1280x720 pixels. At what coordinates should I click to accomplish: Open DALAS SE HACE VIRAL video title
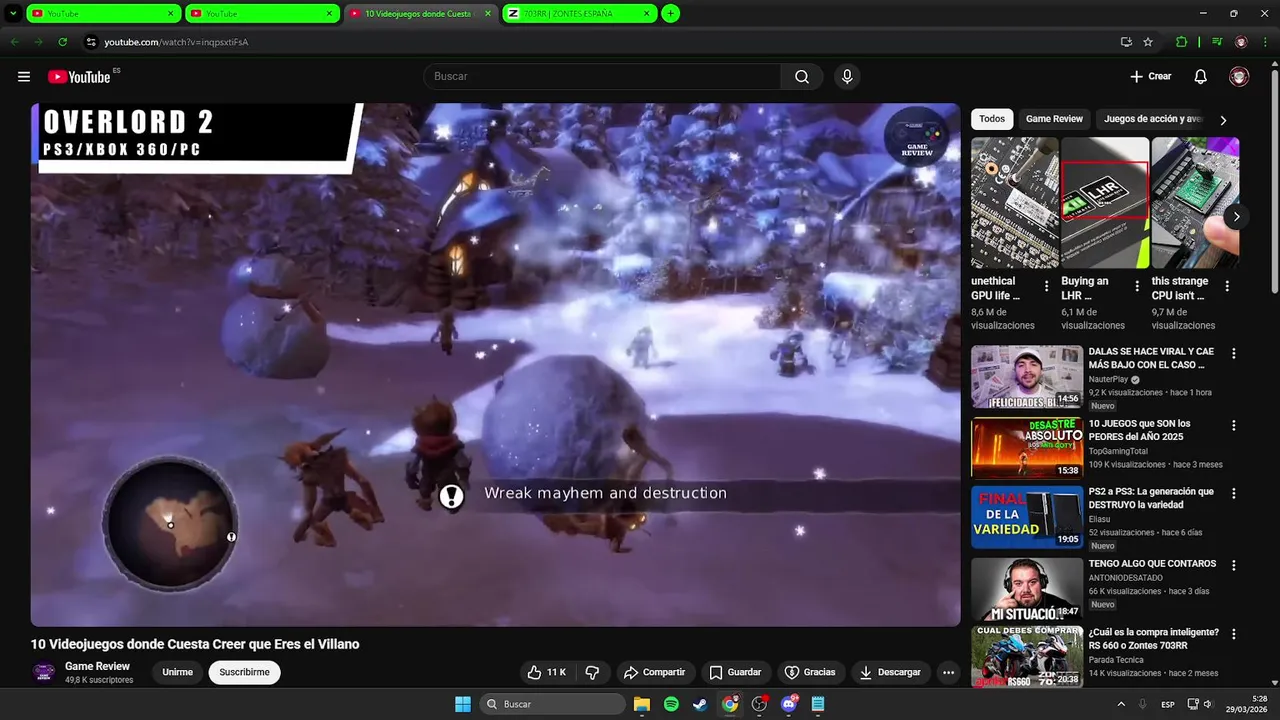click(1151, 358)
